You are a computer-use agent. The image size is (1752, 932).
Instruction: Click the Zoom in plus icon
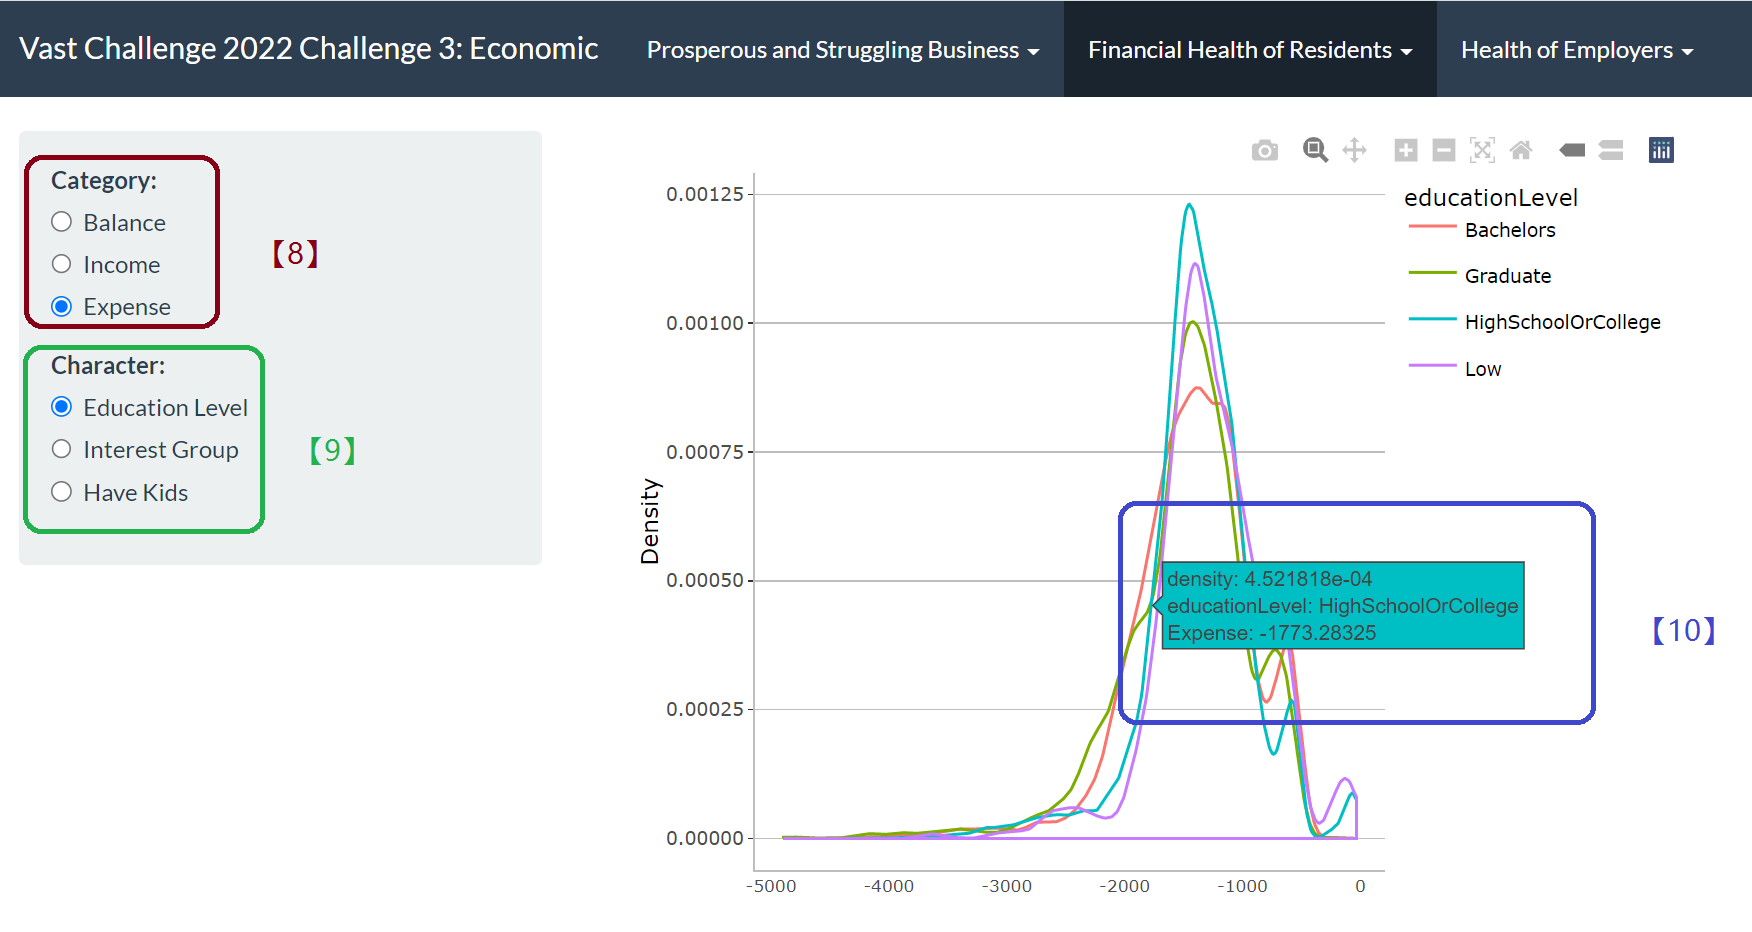pos(1405,150)
